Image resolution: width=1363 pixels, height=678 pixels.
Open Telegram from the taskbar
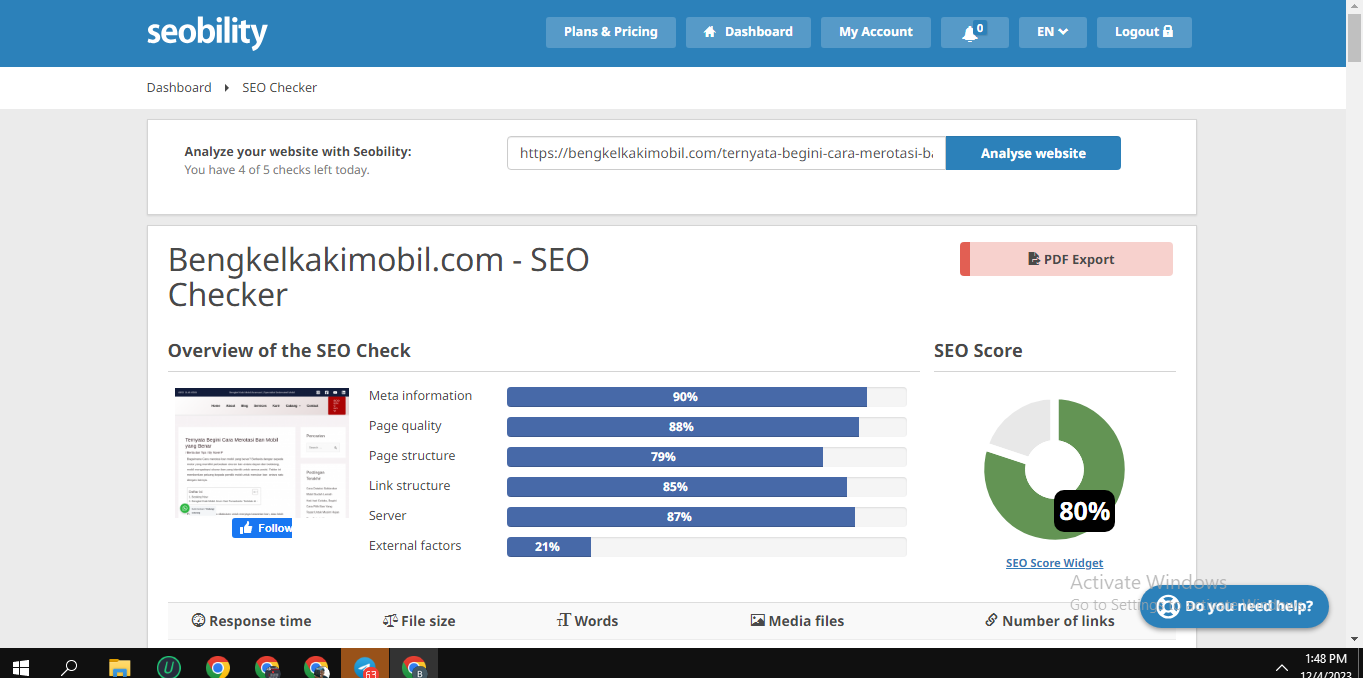pyautogui.click(x=365, y=666)
